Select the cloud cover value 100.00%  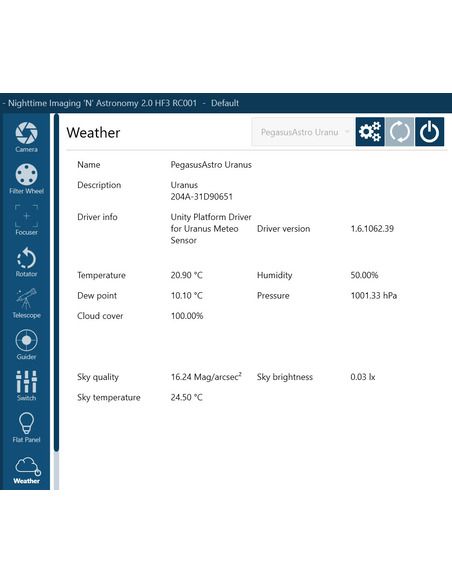[x=187, y=316]
